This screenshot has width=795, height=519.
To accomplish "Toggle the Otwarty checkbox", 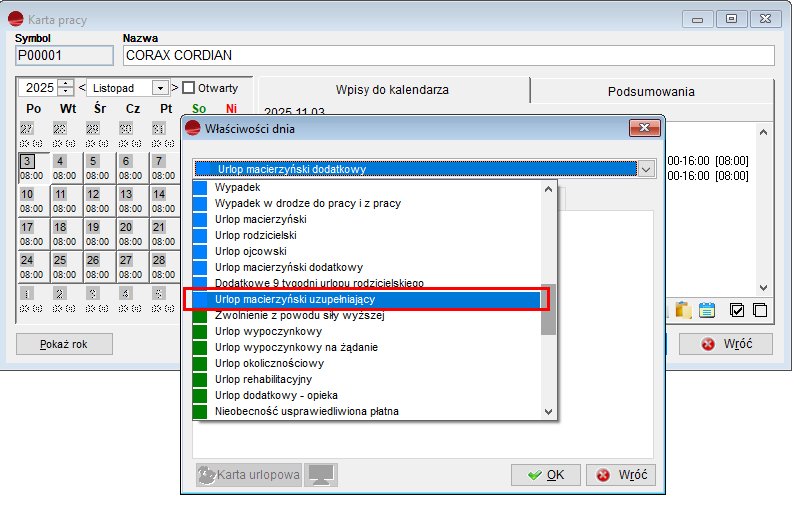I will [x=189, y=88].
